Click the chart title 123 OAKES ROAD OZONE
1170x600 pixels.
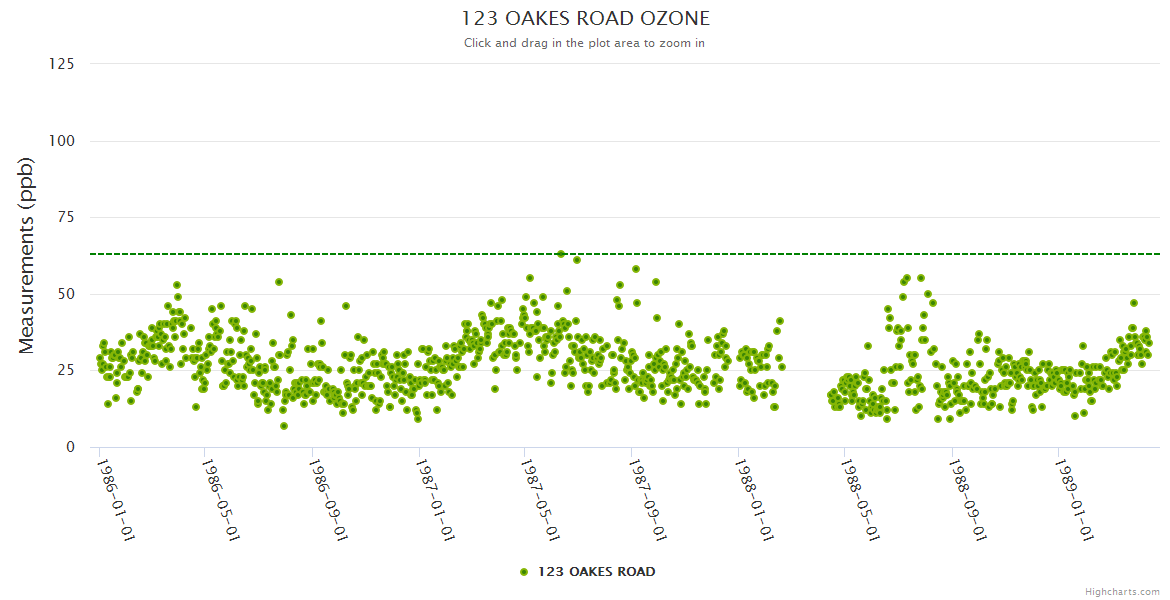(585, 18)
